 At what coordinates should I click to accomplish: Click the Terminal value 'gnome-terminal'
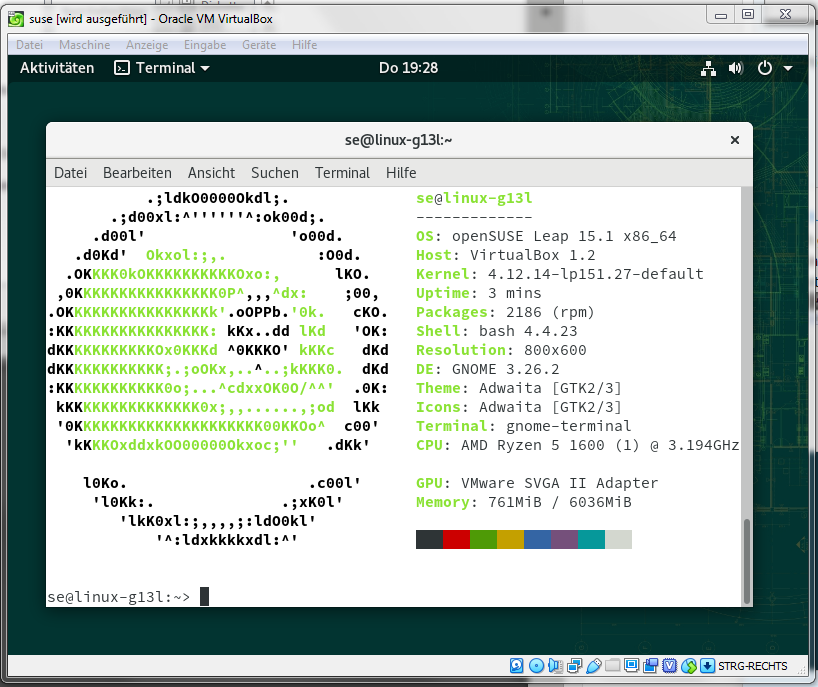pyautogui.click(x=568, y=426)
